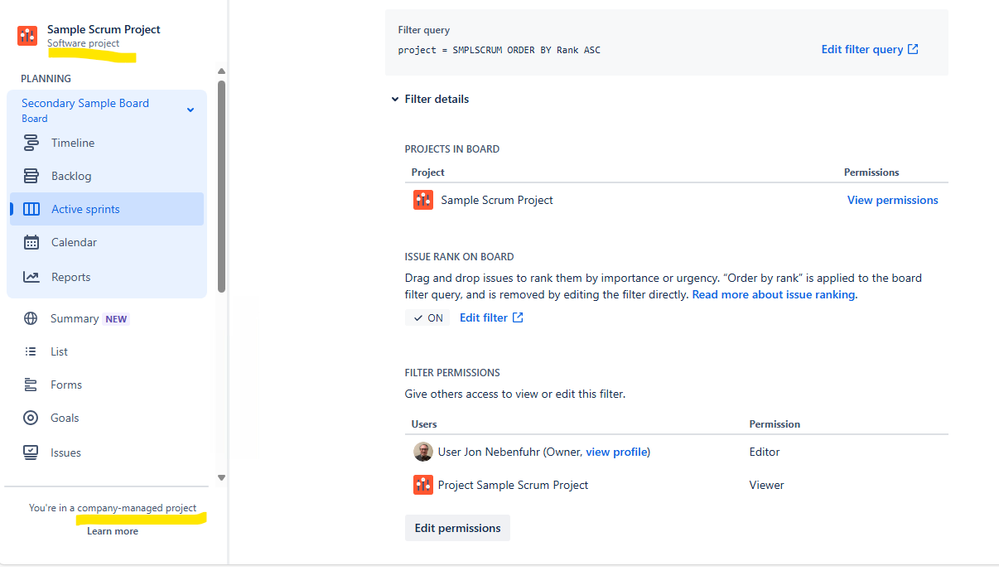Screen dimensions: 999x567
Task: Click the Sample Scrum Project title in sidebar
Action: [103, 29]
